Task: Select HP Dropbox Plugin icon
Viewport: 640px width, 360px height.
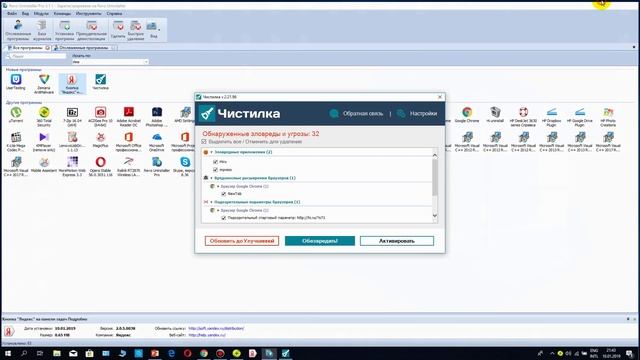Action: 551,116
